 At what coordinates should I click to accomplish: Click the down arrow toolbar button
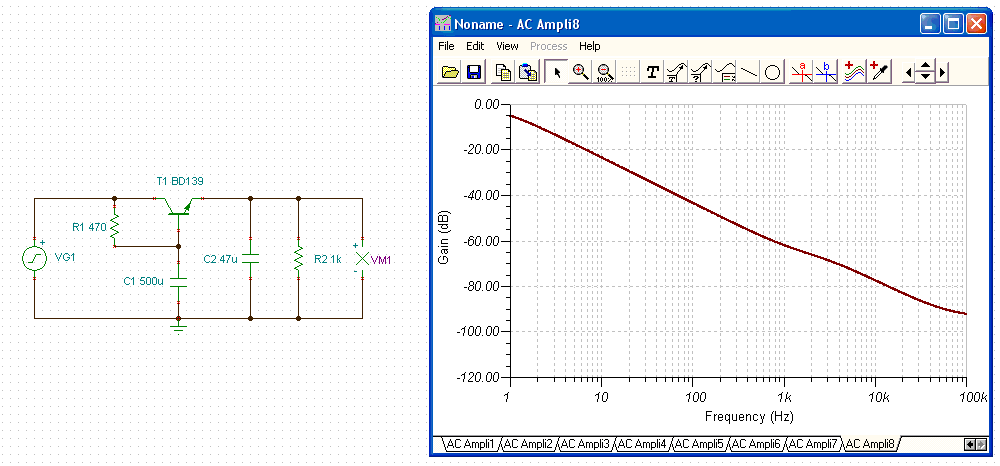pos(925,78)
